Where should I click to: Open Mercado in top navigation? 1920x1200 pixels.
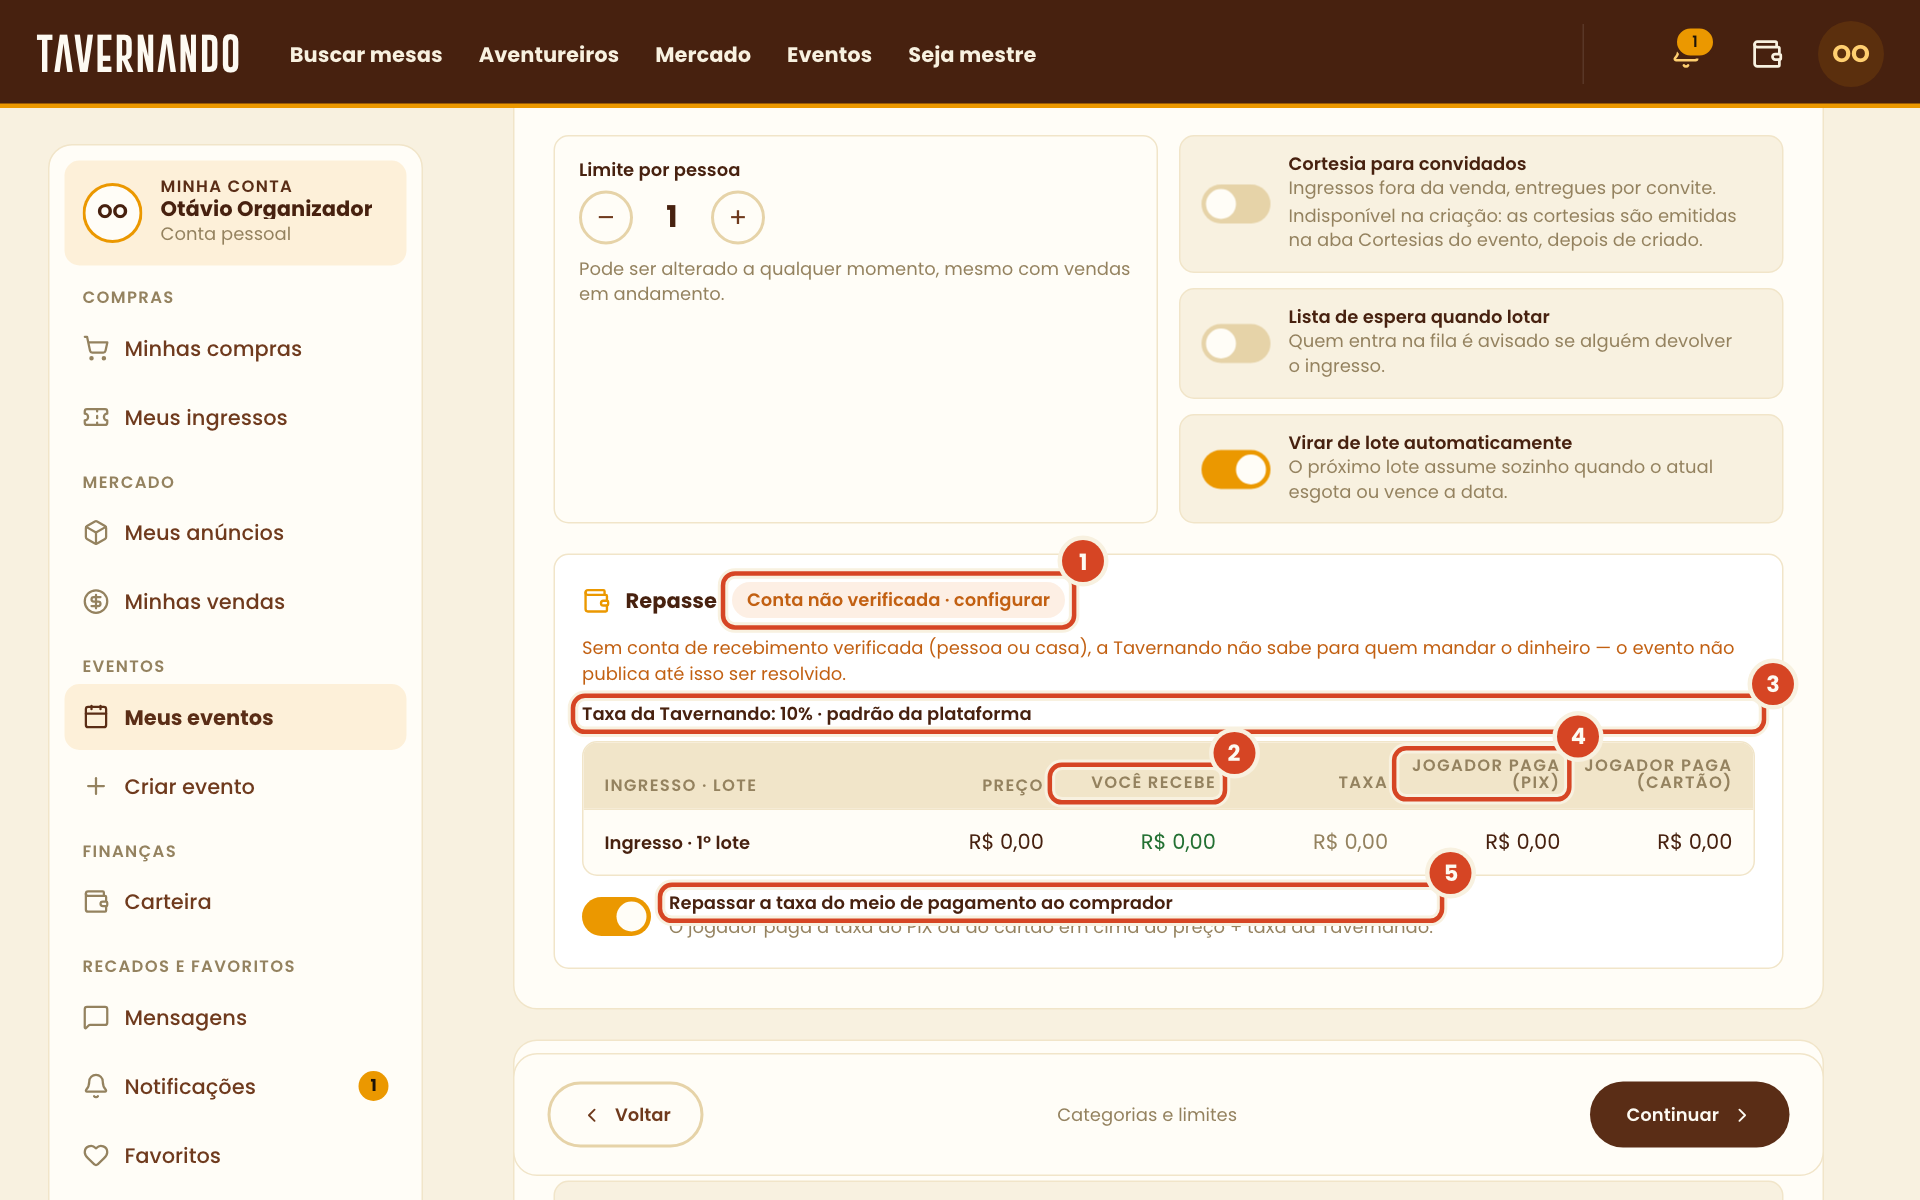[703, 54]
